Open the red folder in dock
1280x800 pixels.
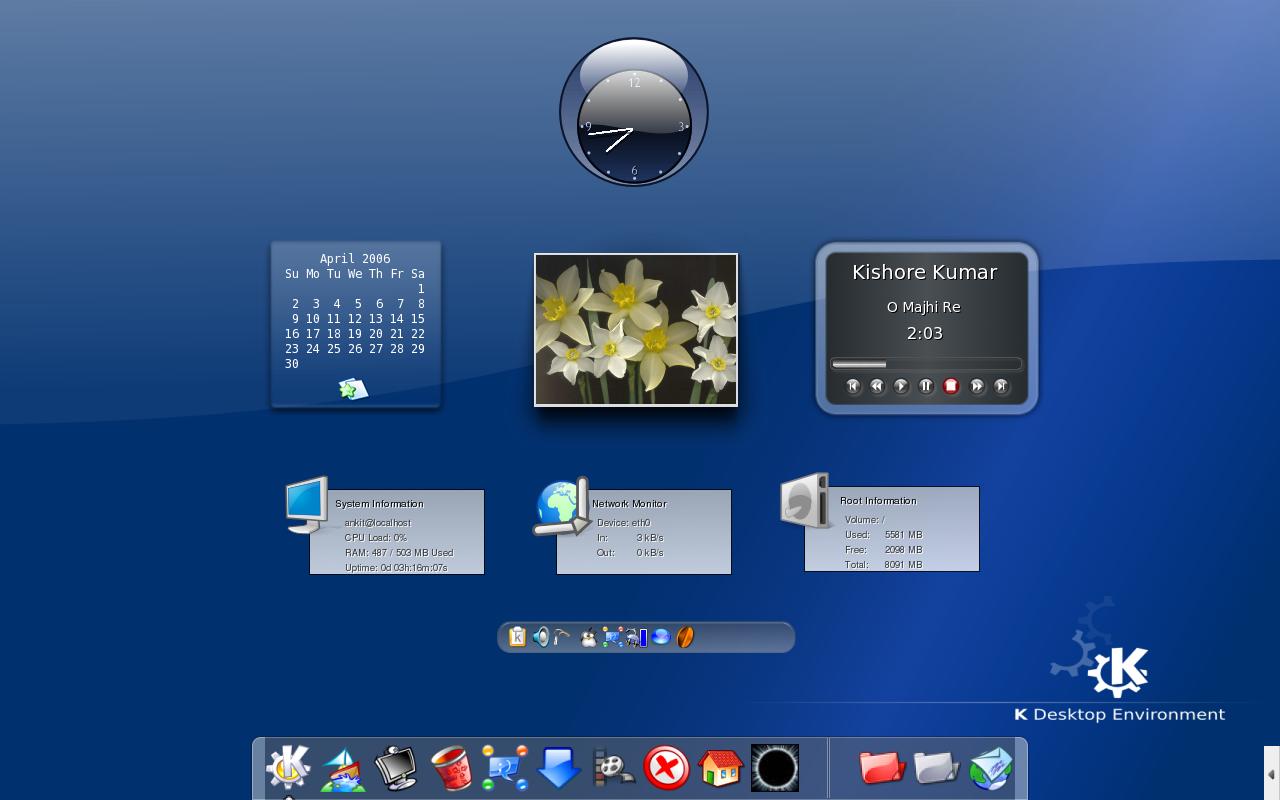(882, 768)
